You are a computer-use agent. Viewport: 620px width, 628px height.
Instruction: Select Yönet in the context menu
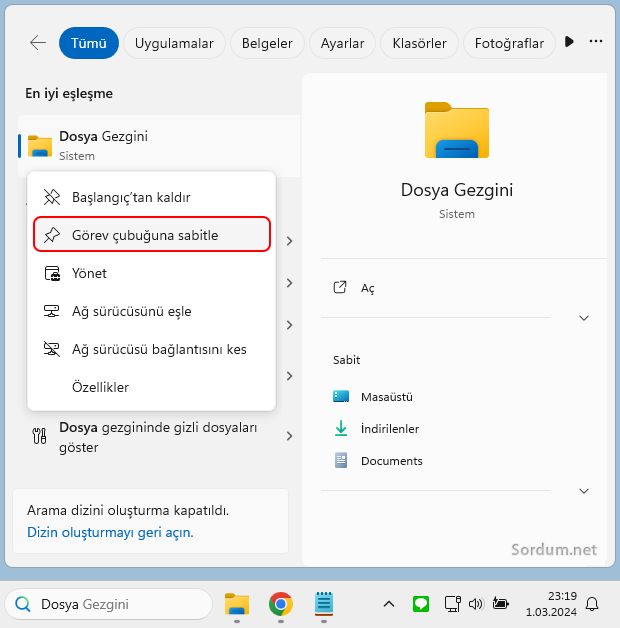[151, 273]
